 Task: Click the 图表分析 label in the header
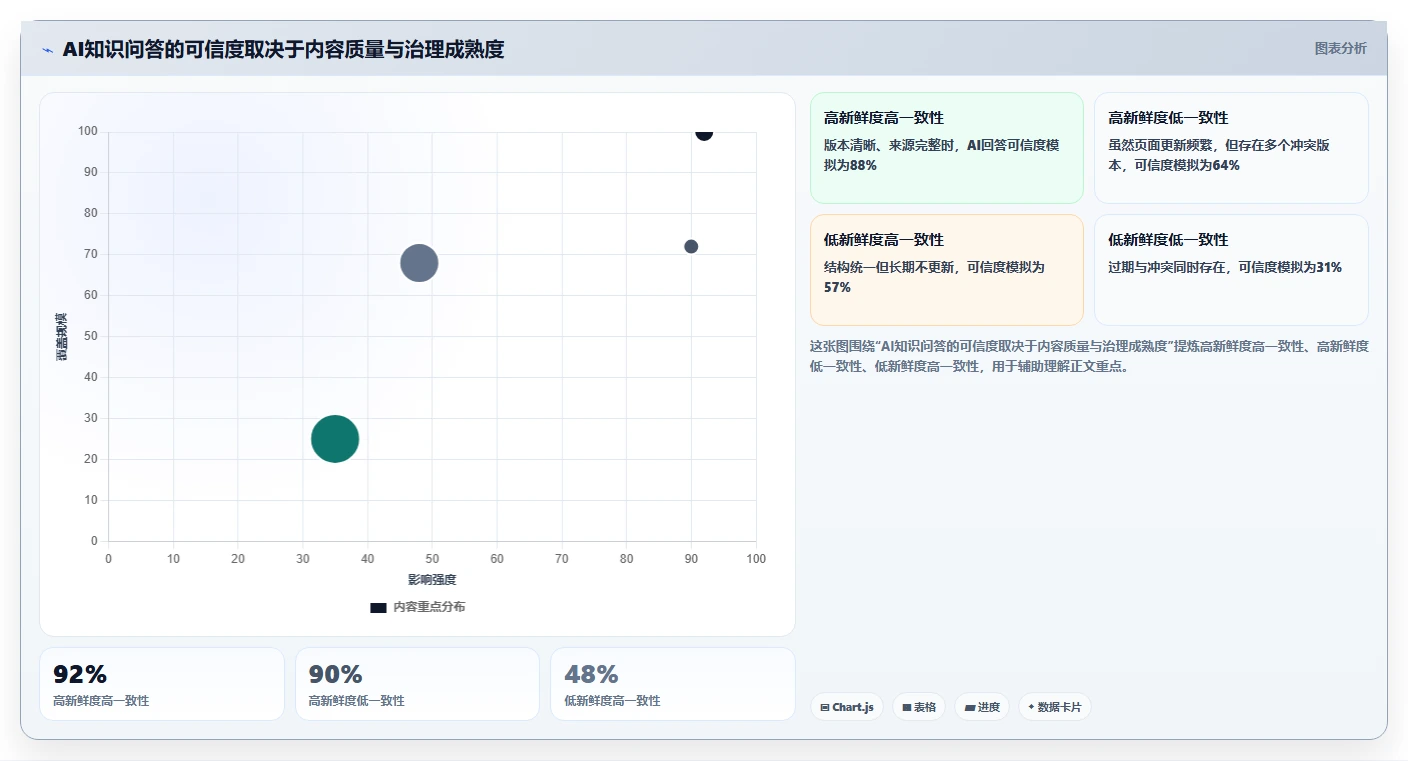pyautogui.click(x=1340, y=48)
